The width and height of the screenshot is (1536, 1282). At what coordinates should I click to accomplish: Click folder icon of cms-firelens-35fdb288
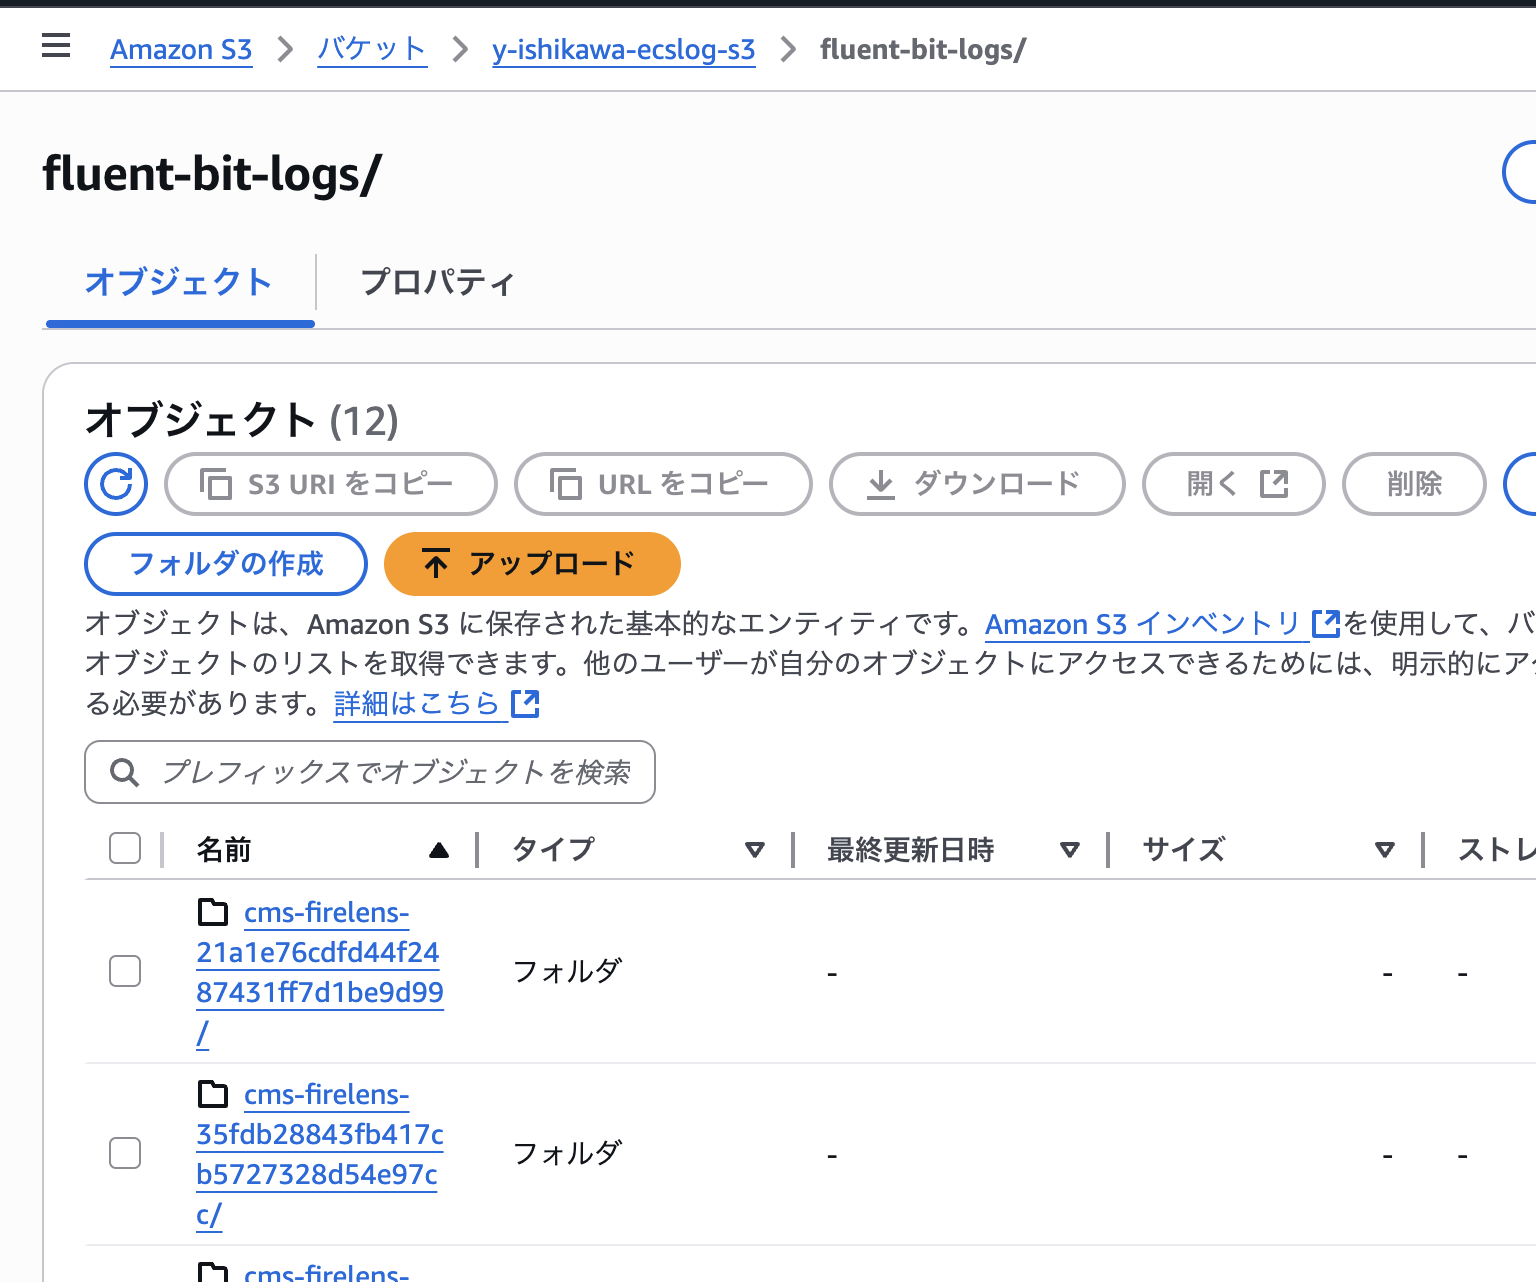(x=213, y=1094)
